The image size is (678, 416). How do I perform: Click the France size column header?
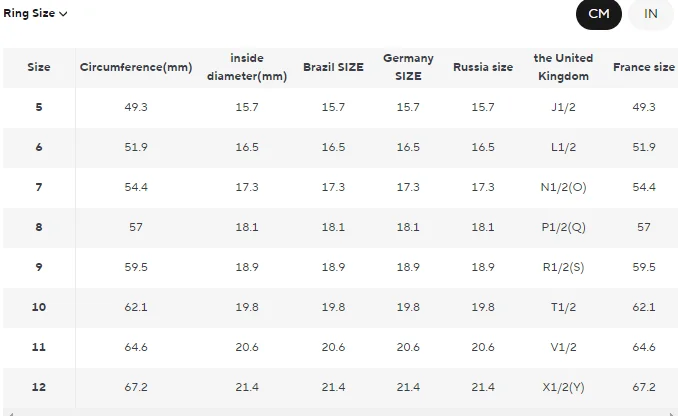[x=644, y=67]
